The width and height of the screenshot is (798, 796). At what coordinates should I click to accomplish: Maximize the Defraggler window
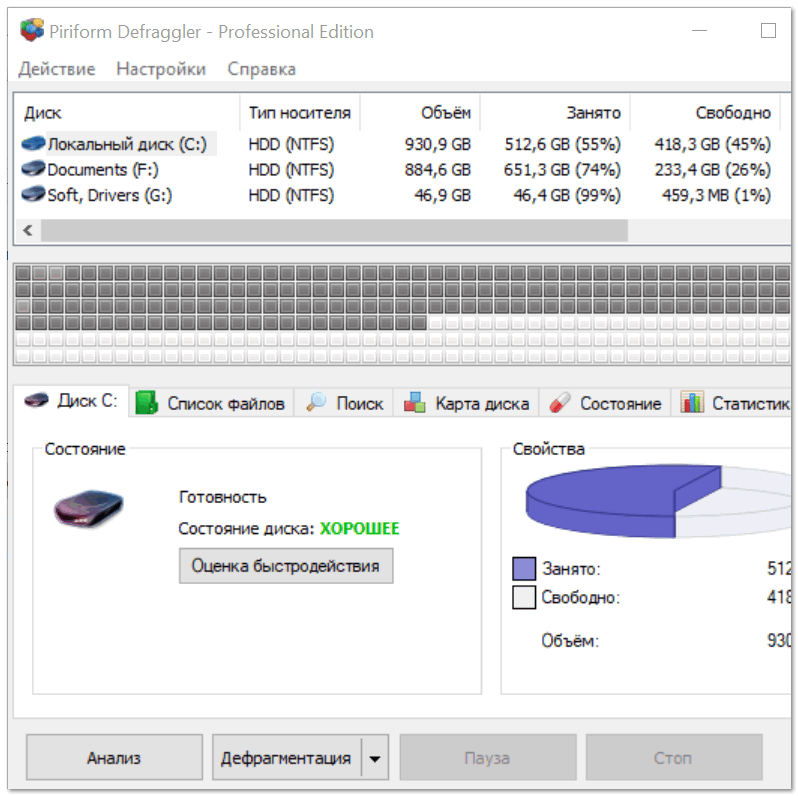(x=768, y=31)
